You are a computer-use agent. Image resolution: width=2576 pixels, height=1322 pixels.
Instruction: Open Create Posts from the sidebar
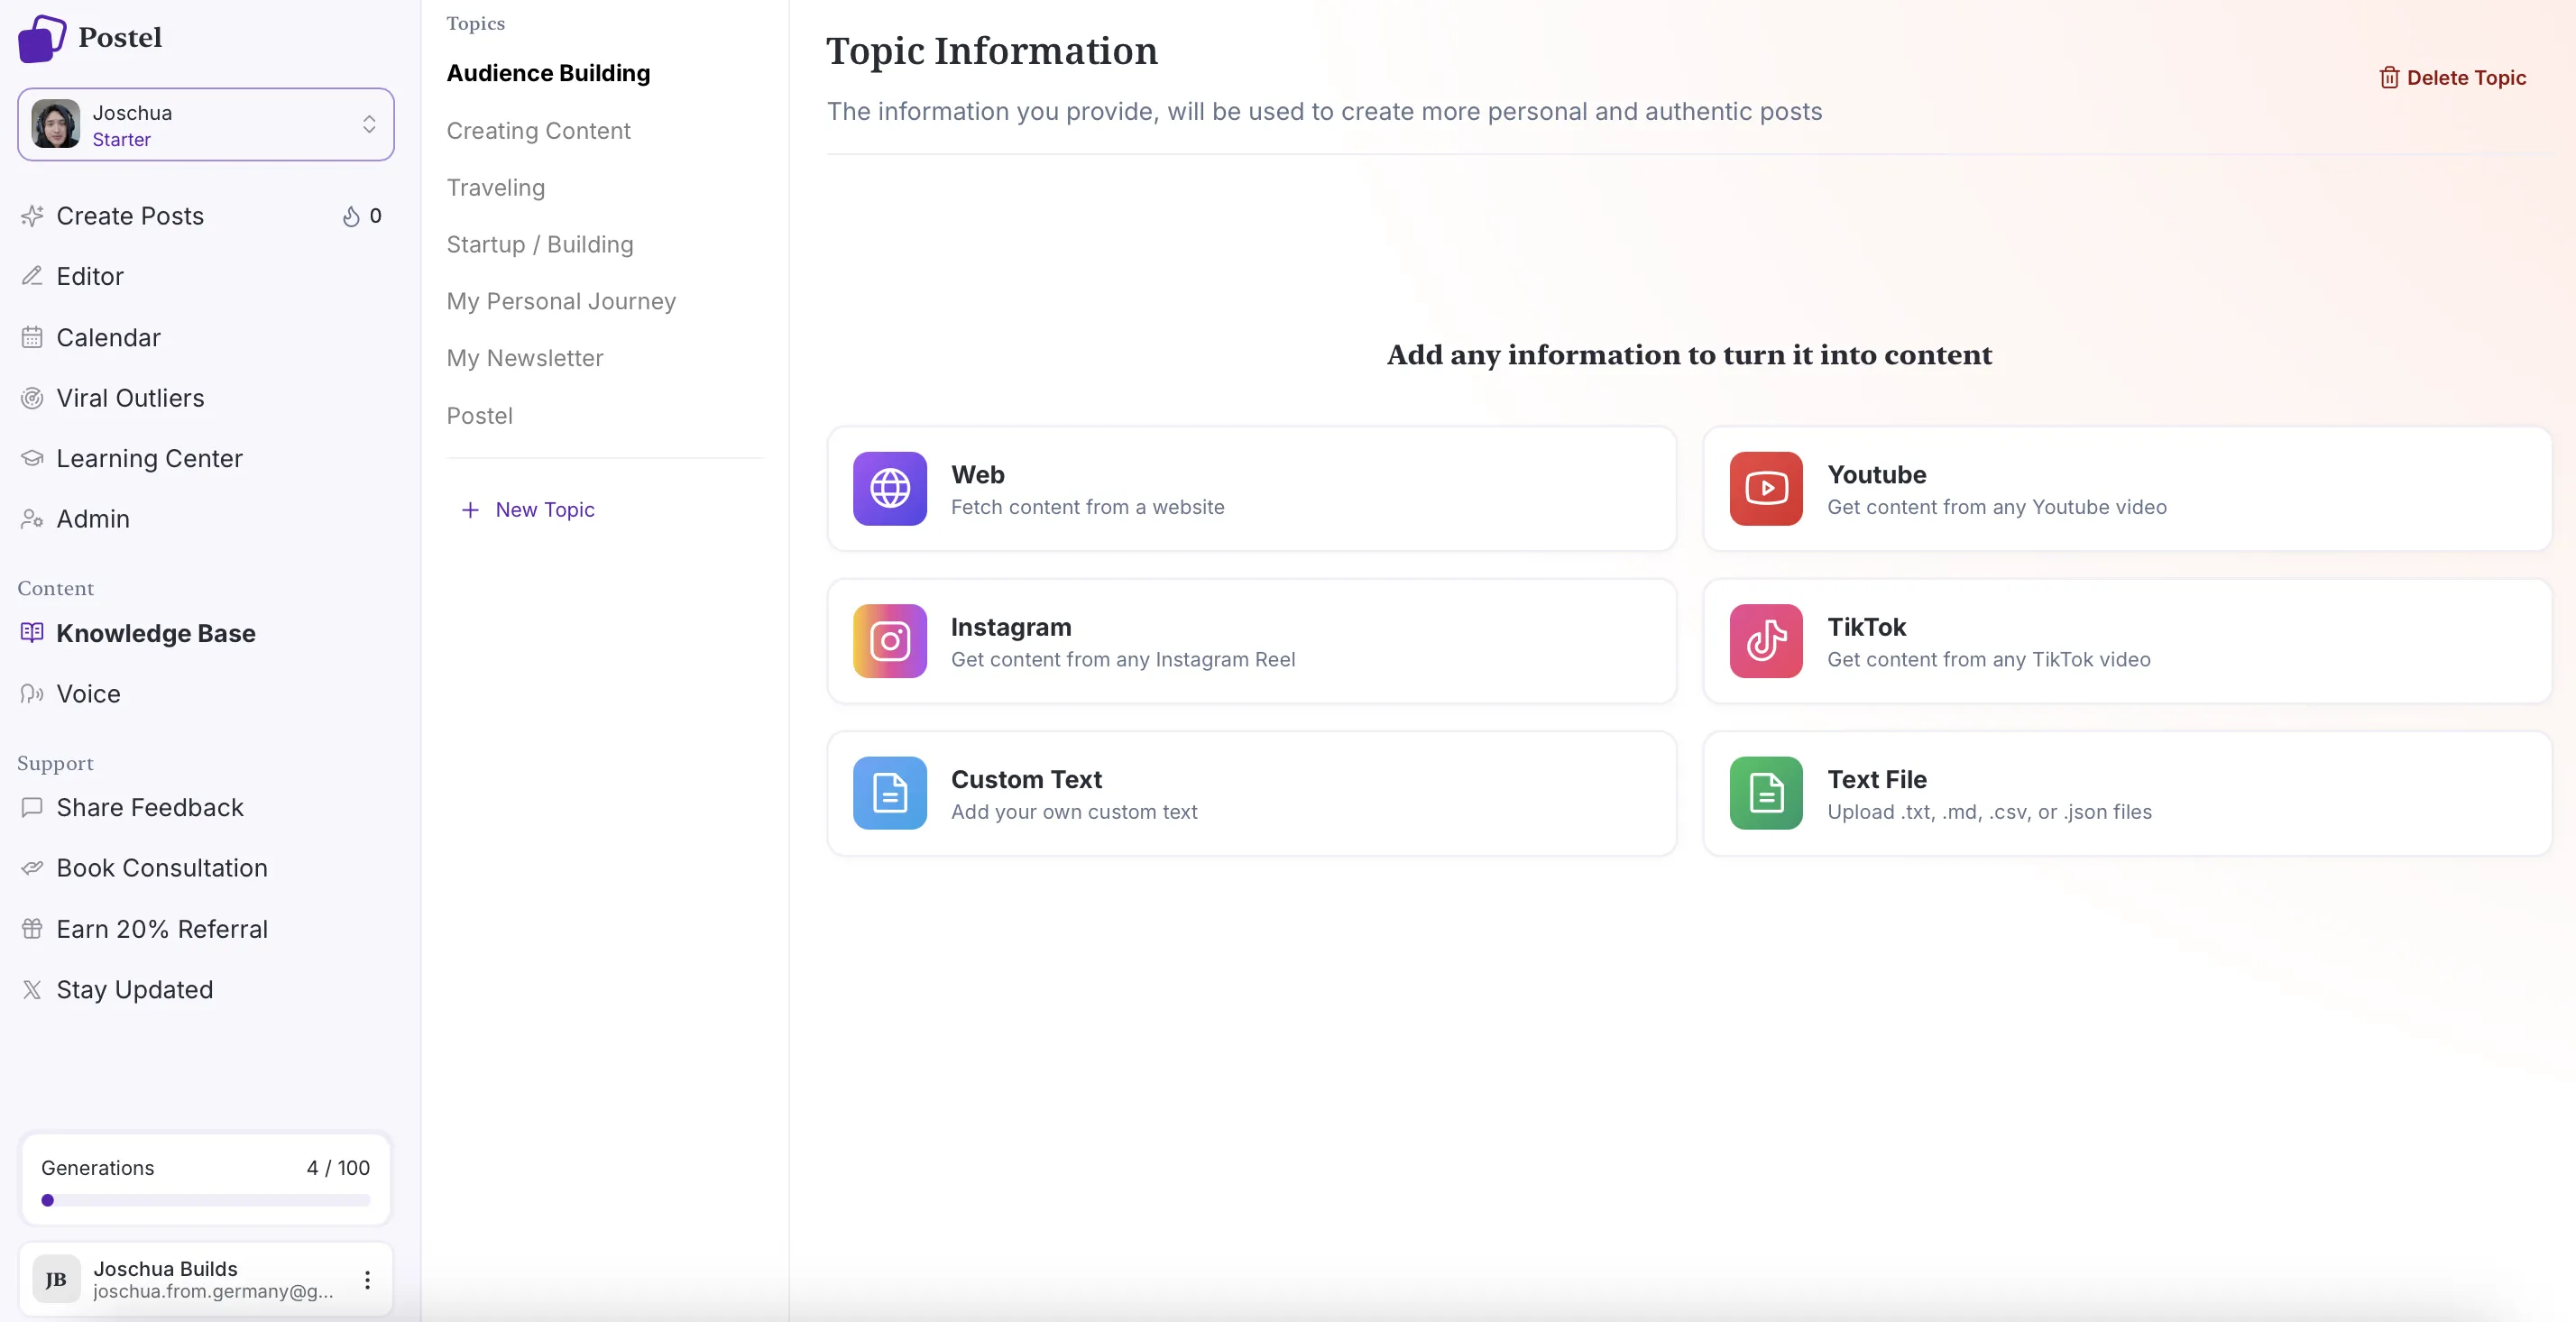point(130,216)
